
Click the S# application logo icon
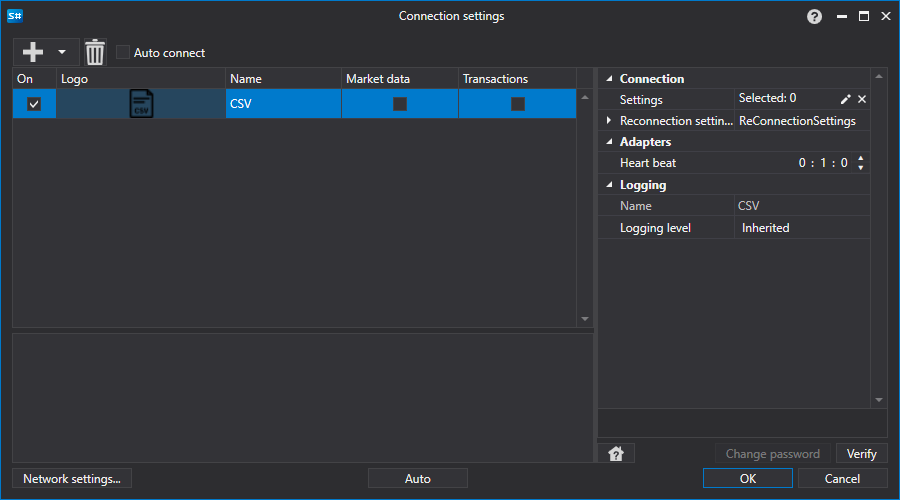point(15,16)
